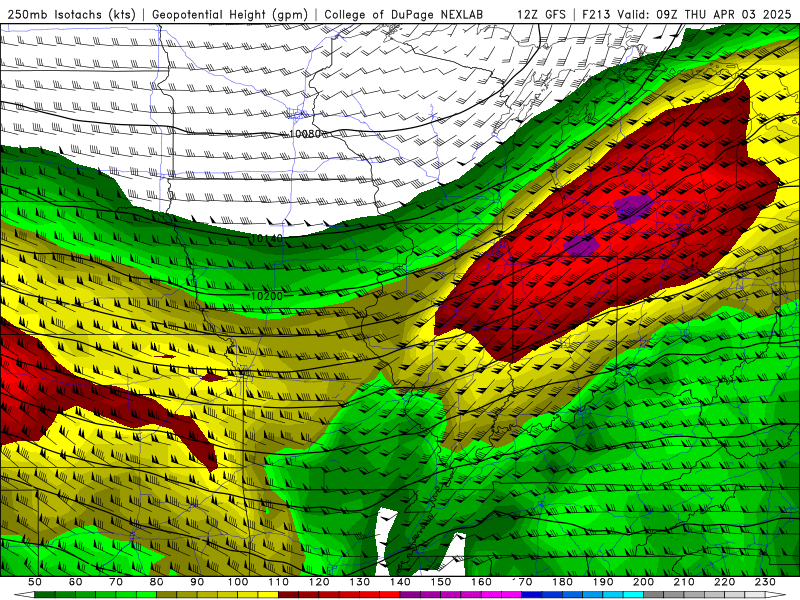Click the 10200 height contour label
The height and width of the screenshot is (600, 800).
(267, 296)
